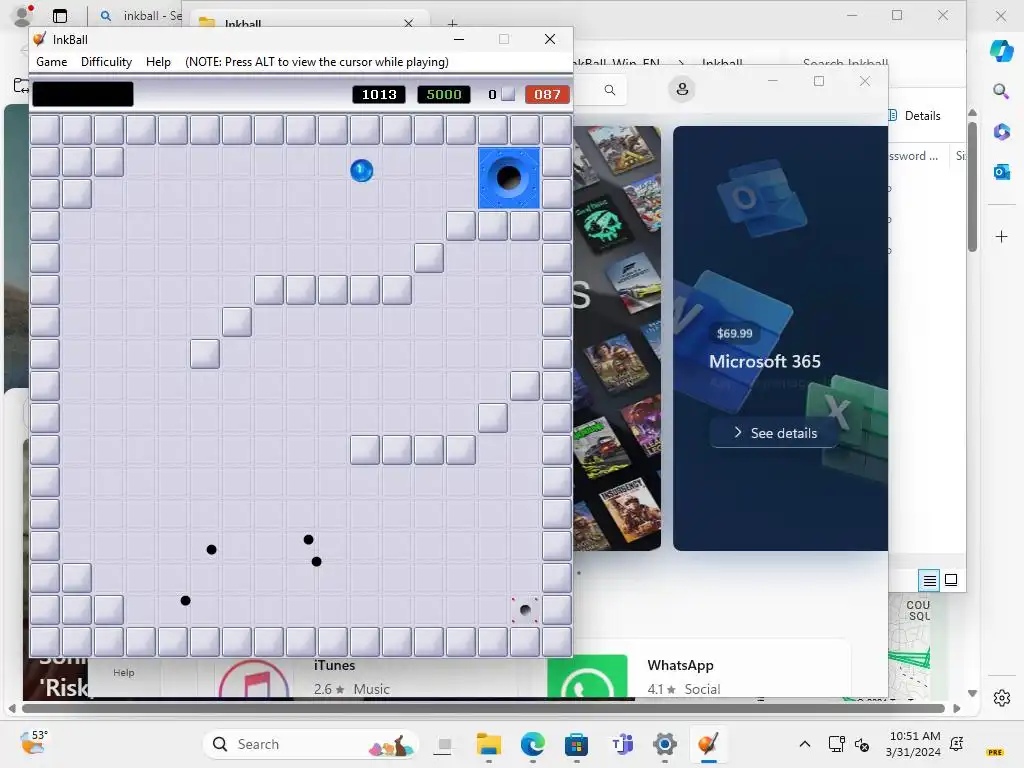Show hidden system tray icons
The height and width of the screenshot is (768, 1024).
coord(805,744)
